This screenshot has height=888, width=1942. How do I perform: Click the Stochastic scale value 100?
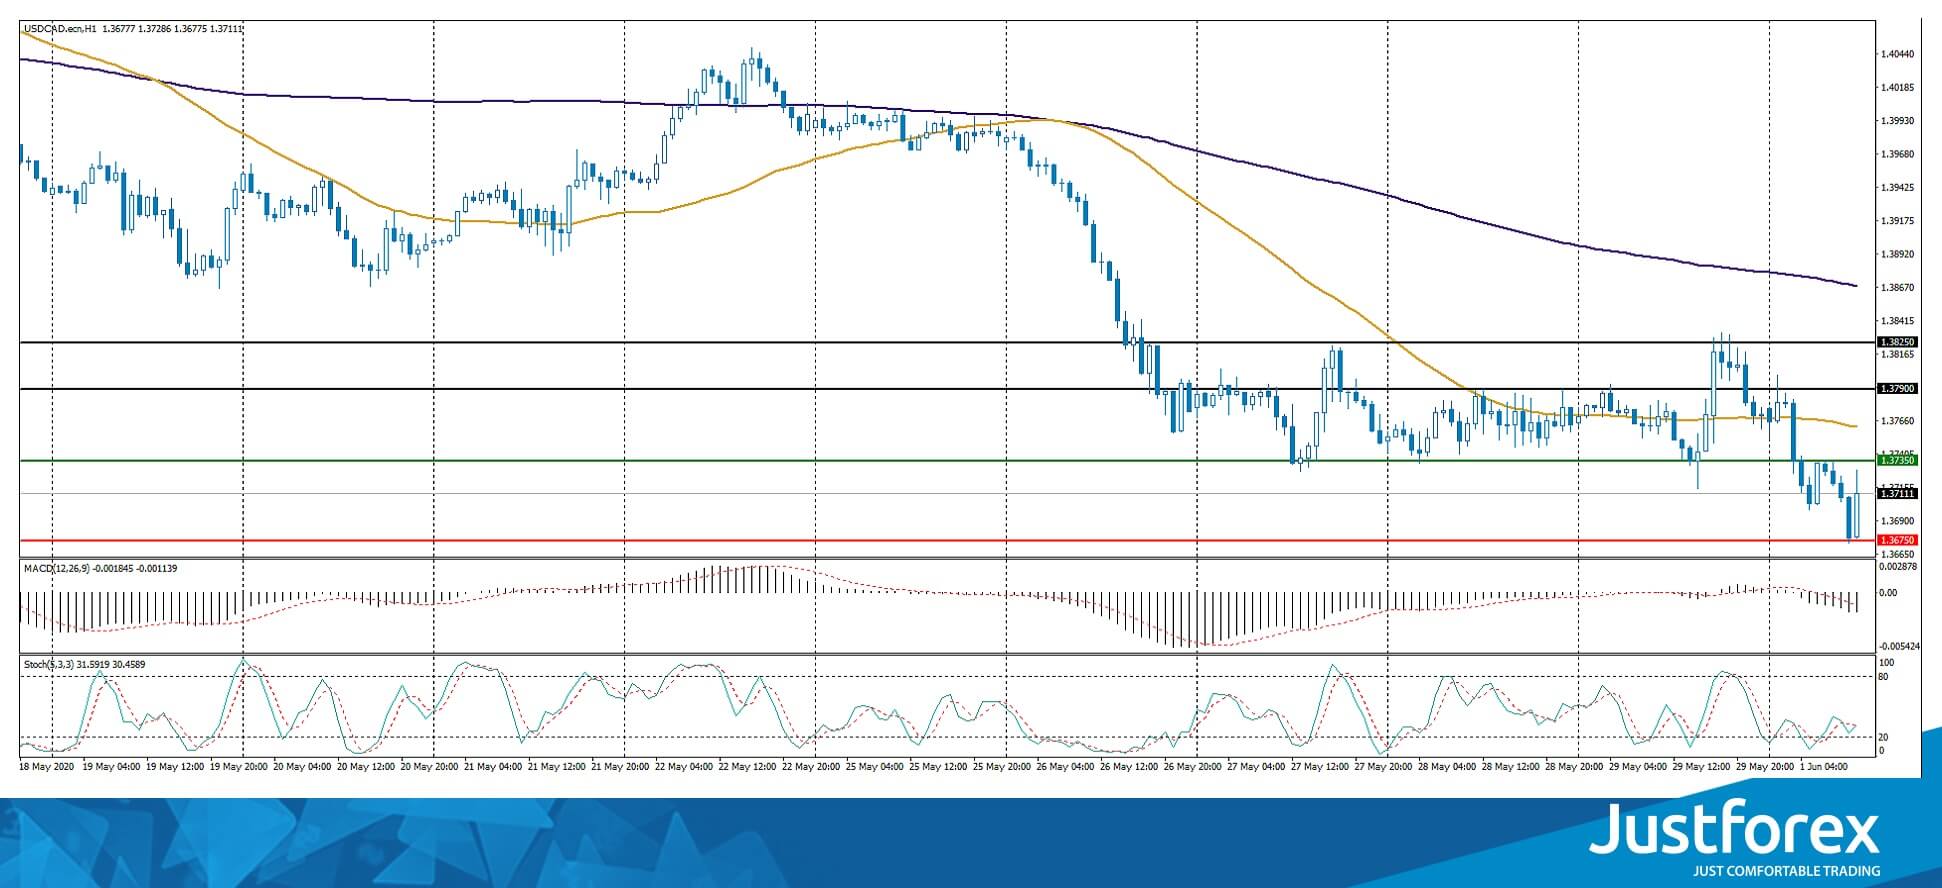(x=1887, y=663)
